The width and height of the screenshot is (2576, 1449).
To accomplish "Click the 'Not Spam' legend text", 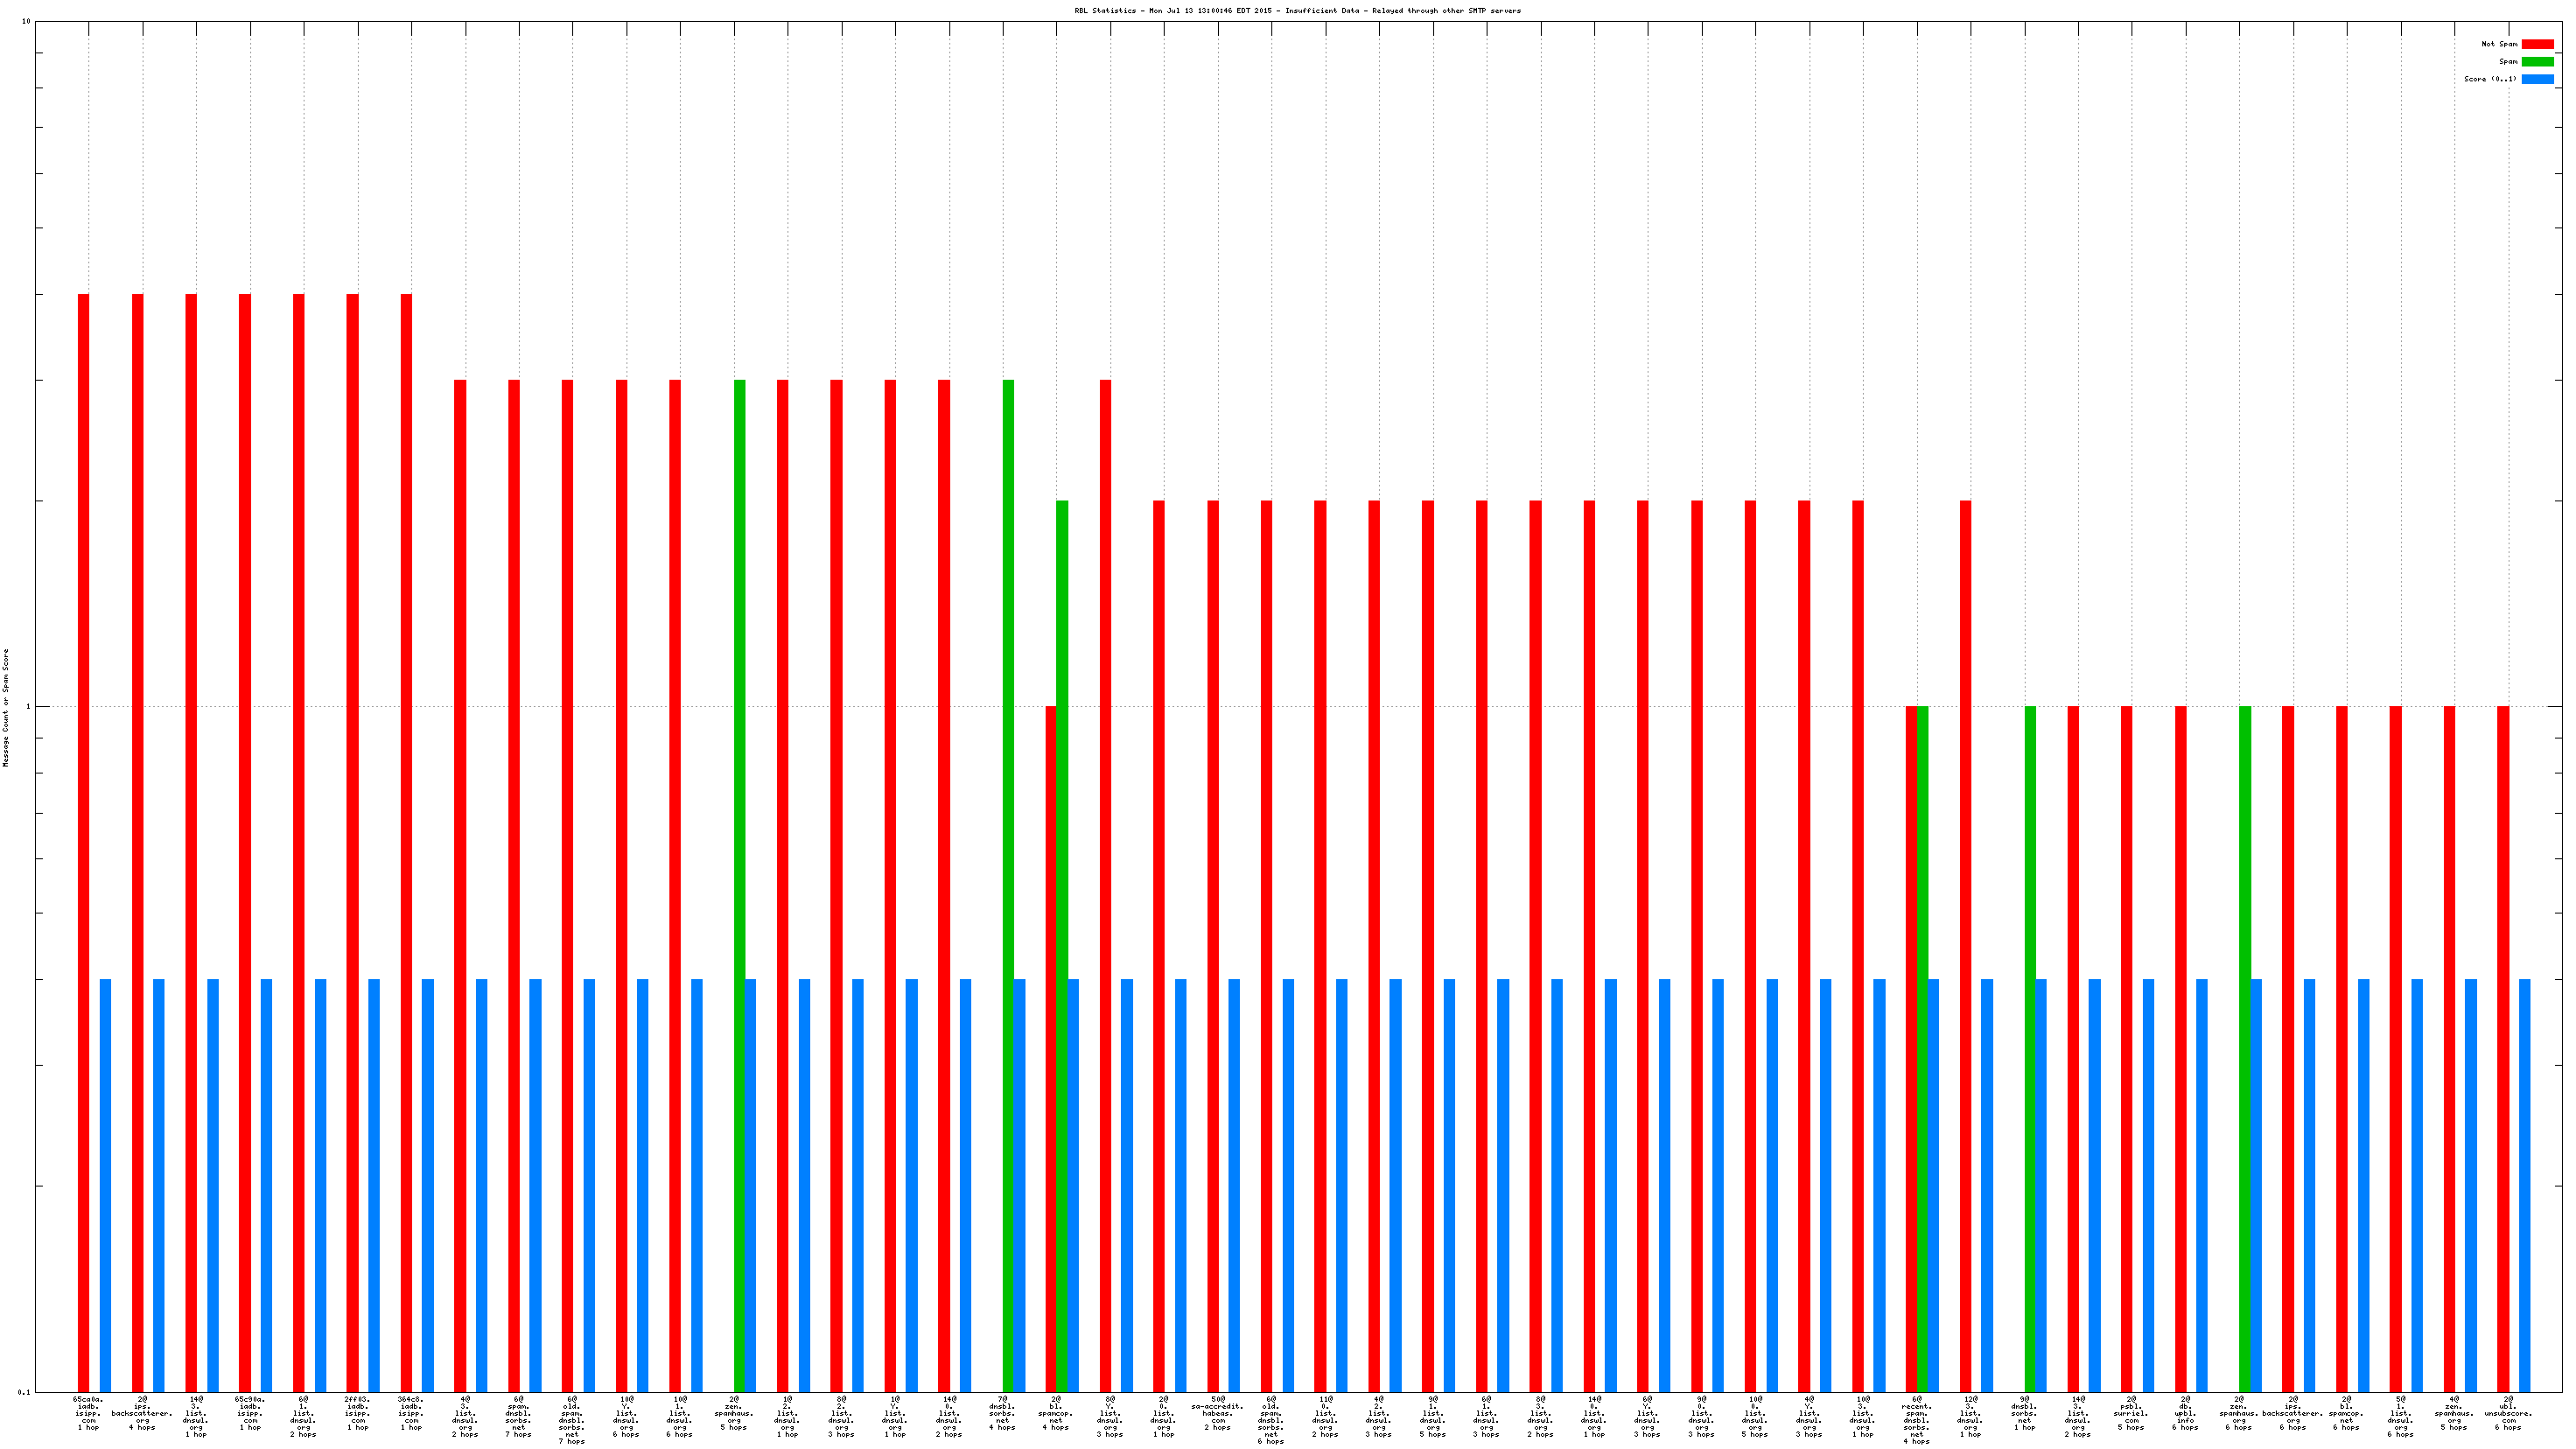I will [2499, 44].
